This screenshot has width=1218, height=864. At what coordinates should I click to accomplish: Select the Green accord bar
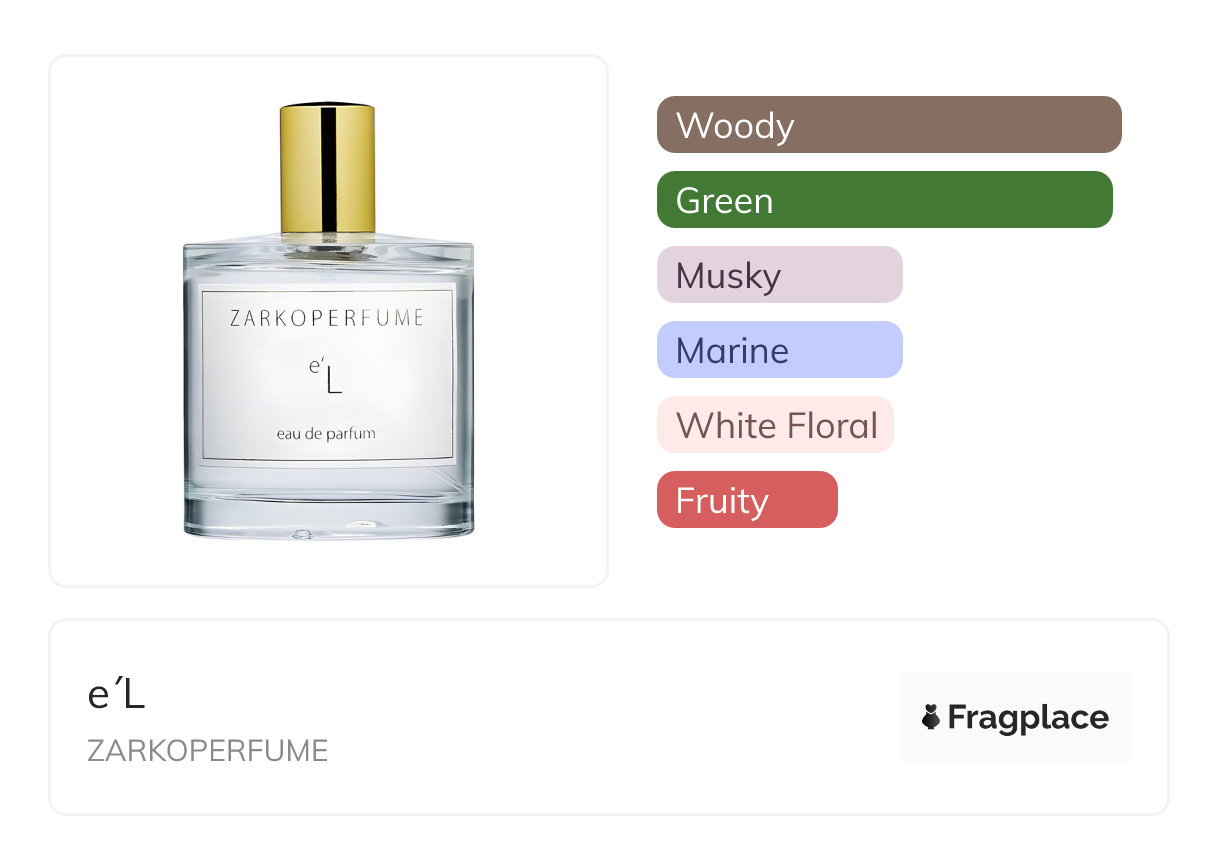tap(885, 200)
